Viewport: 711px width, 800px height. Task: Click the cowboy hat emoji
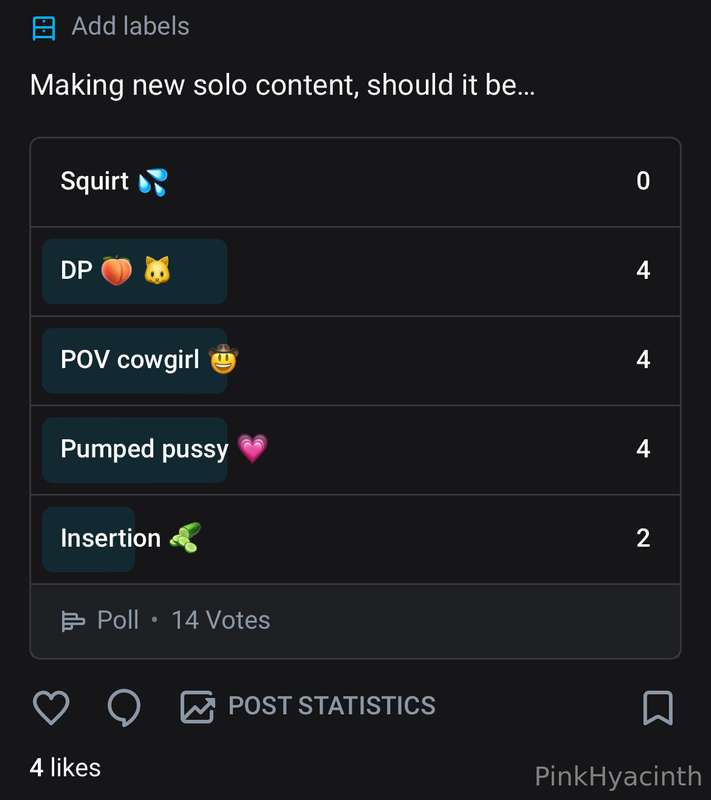(223, 360)
